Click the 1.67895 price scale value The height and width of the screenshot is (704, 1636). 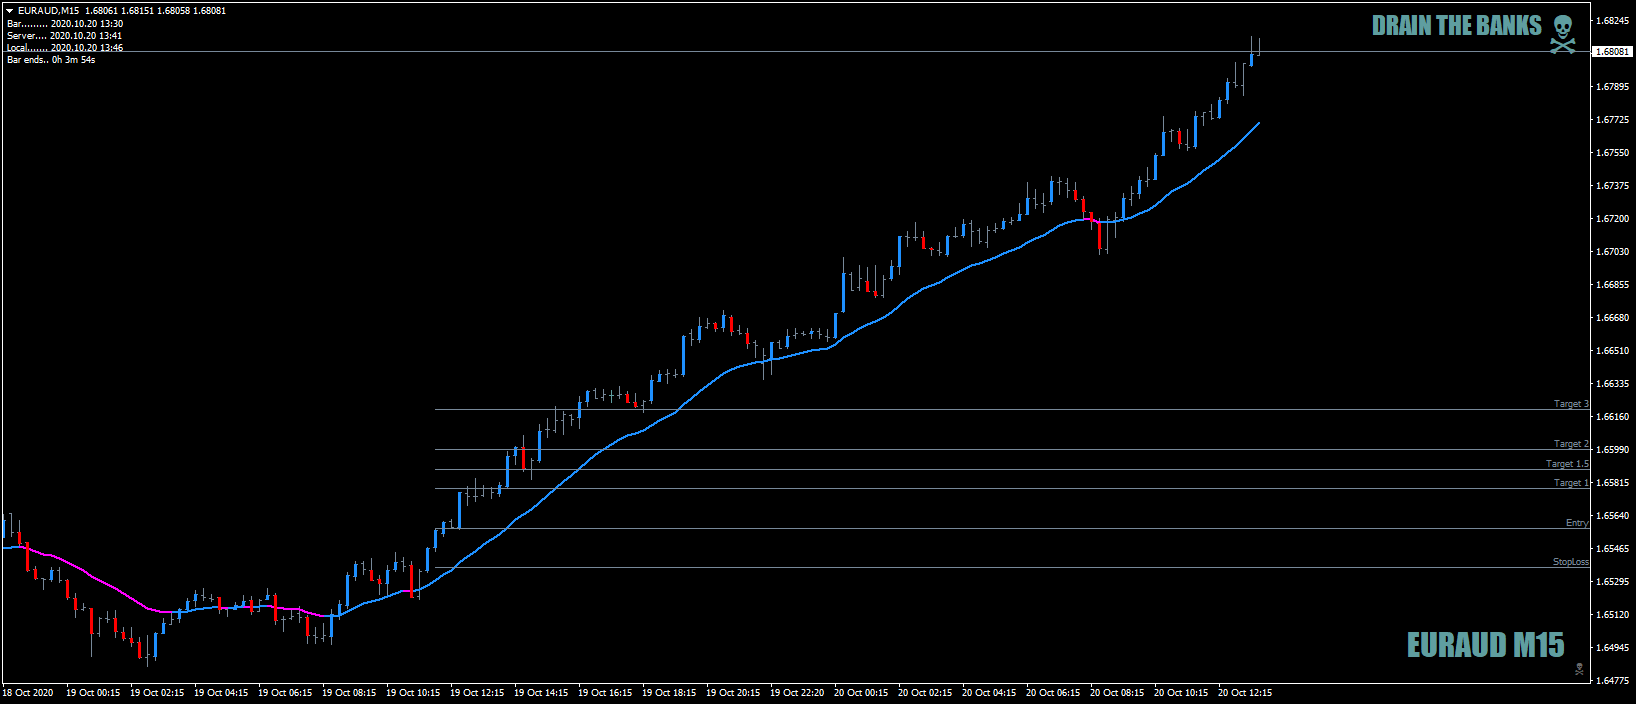(x=1613, y=87)
